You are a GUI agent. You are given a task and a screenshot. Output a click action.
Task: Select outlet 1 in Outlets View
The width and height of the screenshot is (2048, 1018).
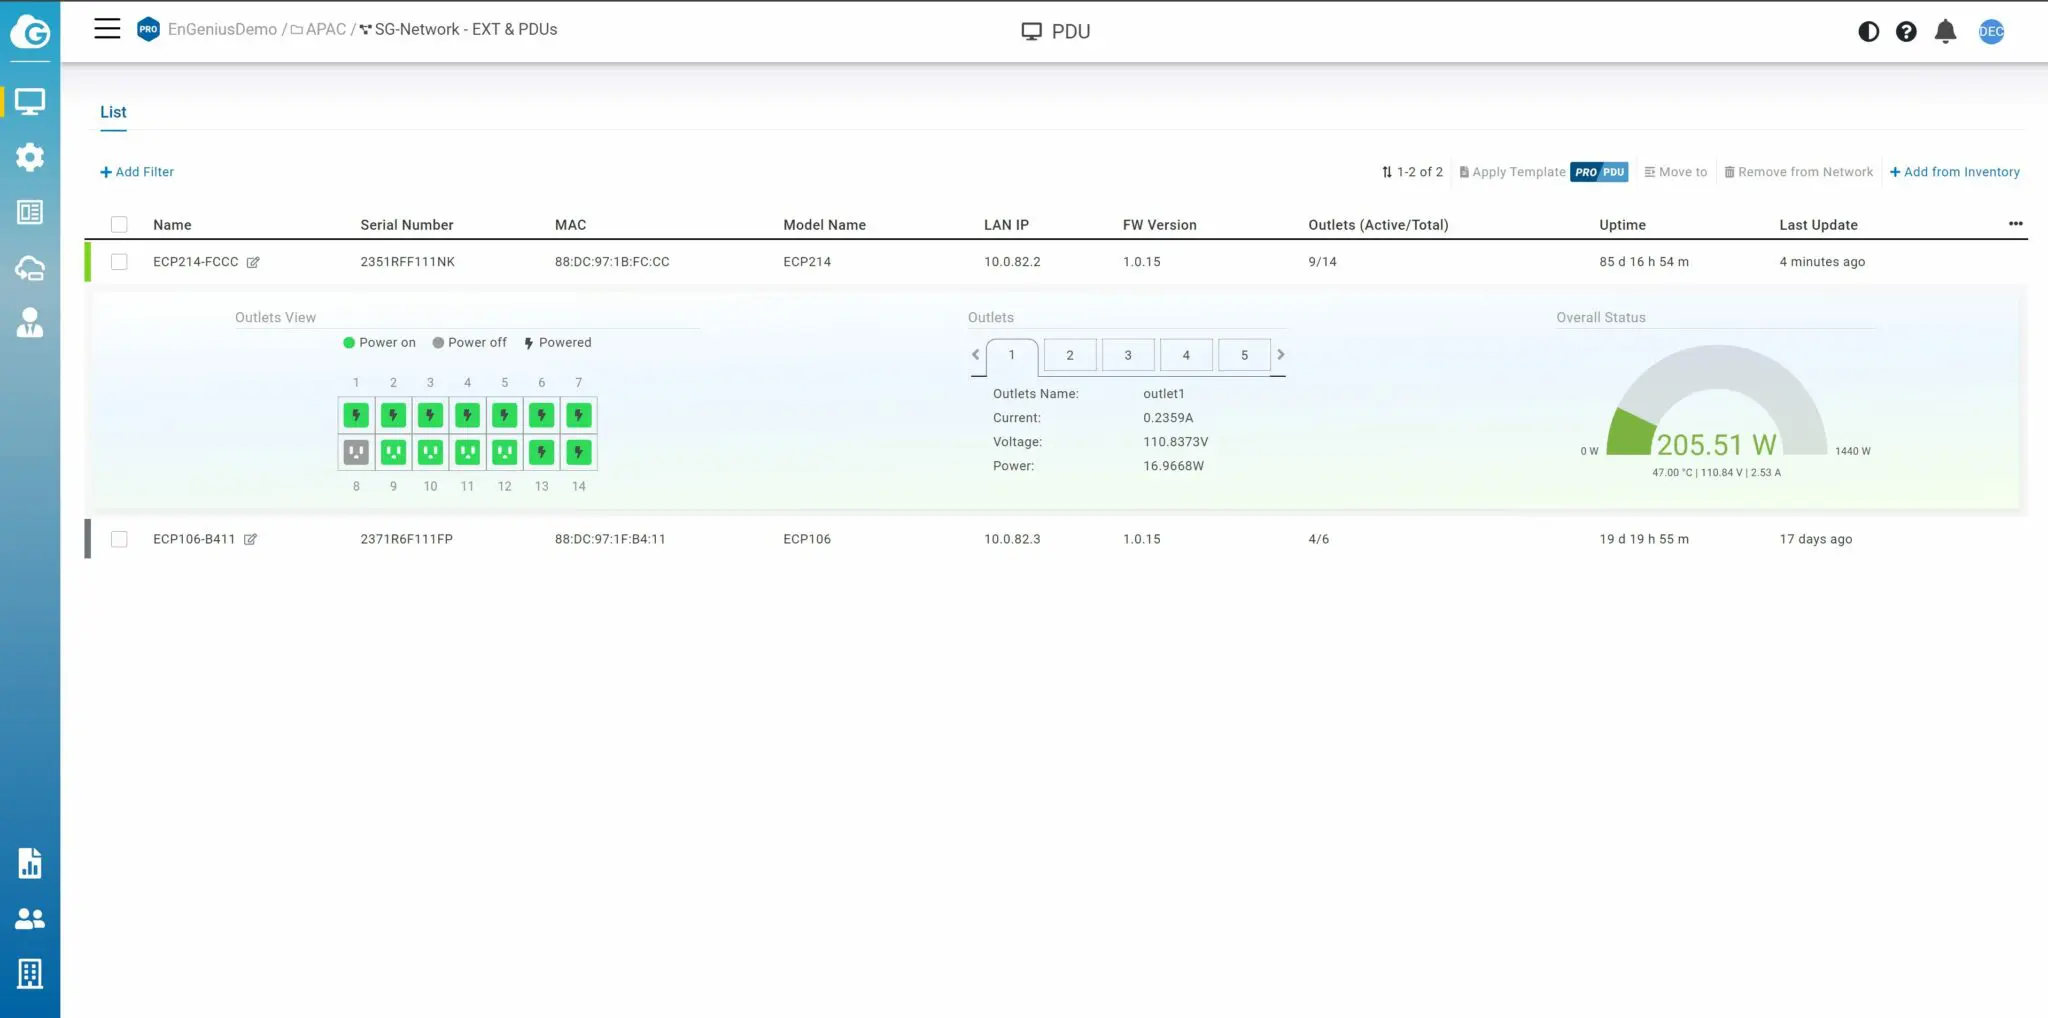click(x=356, y=415)
